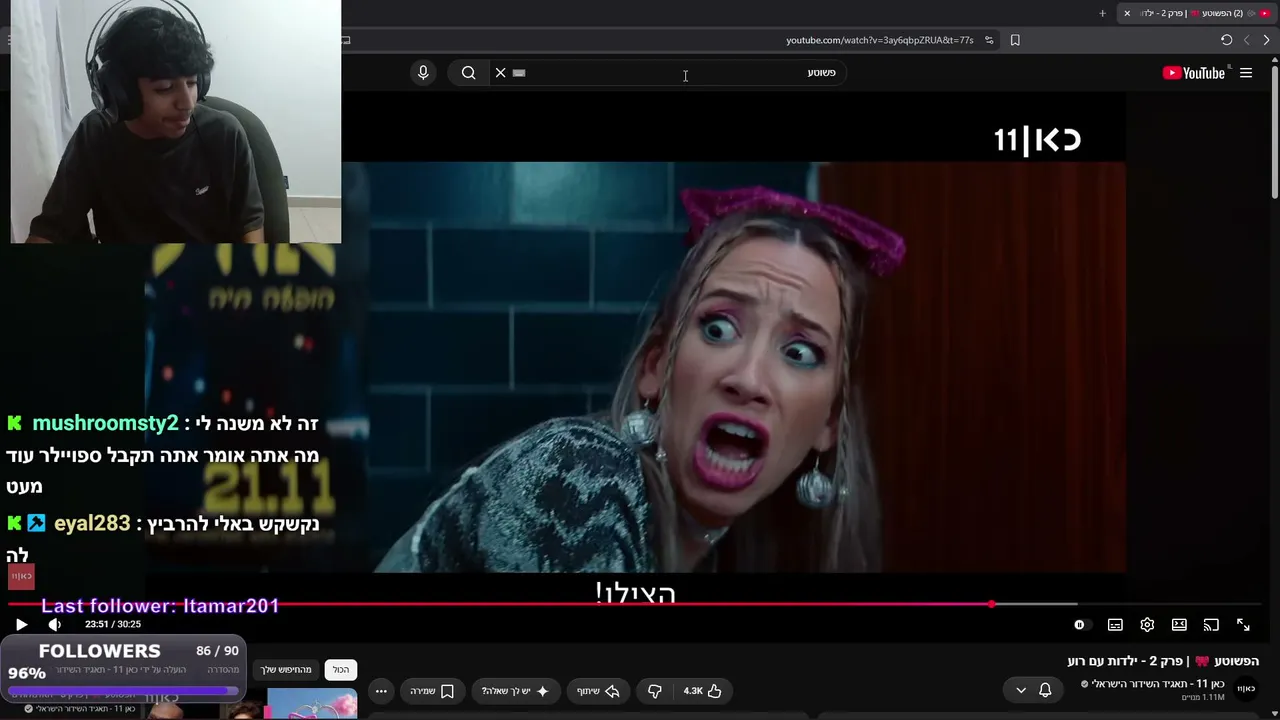Image resolution: width=1280 pixels, height=720 pixels.
Task: Click the voice search microphone icon
Action: coord(423,72)
